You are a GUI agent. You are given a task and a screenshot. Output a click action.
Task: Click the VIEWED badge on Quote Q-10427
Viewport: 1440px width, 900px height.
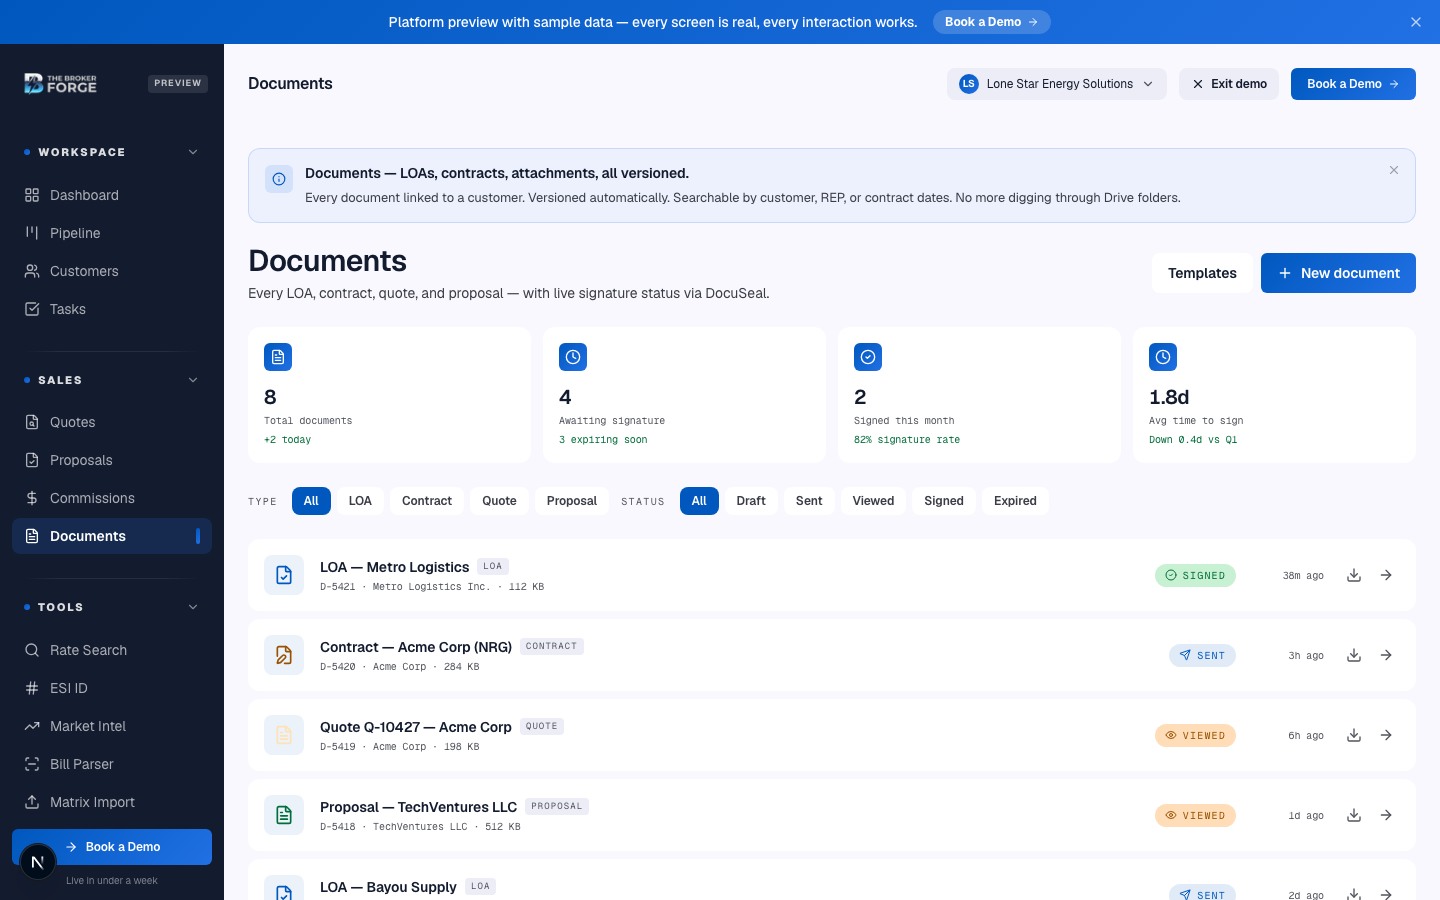[1195, 735]
